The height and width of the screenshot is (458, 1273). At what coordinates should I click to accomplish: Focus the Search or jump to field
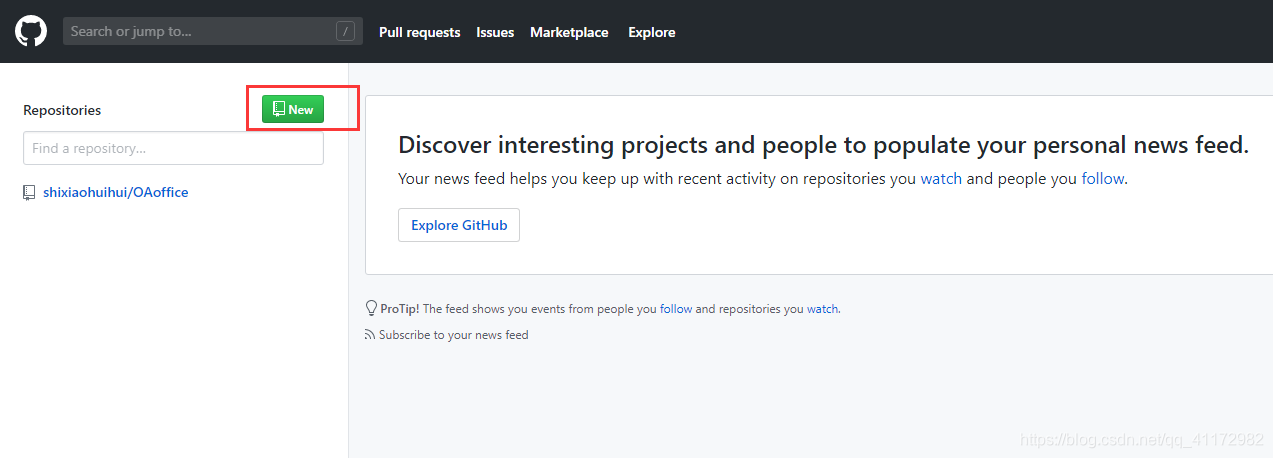click(213, 31)
